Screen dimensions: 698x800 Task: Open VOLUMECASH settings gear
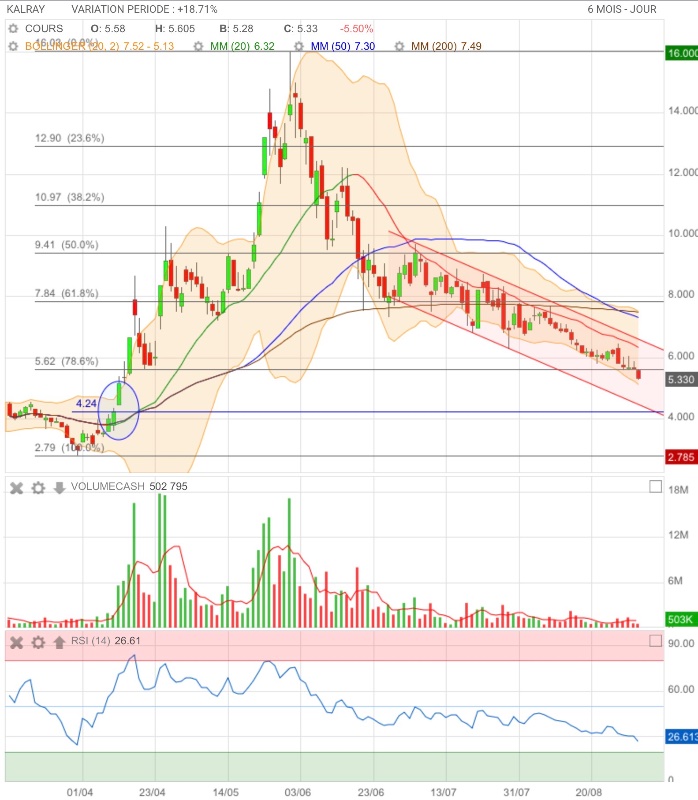[x=38, y=488]
